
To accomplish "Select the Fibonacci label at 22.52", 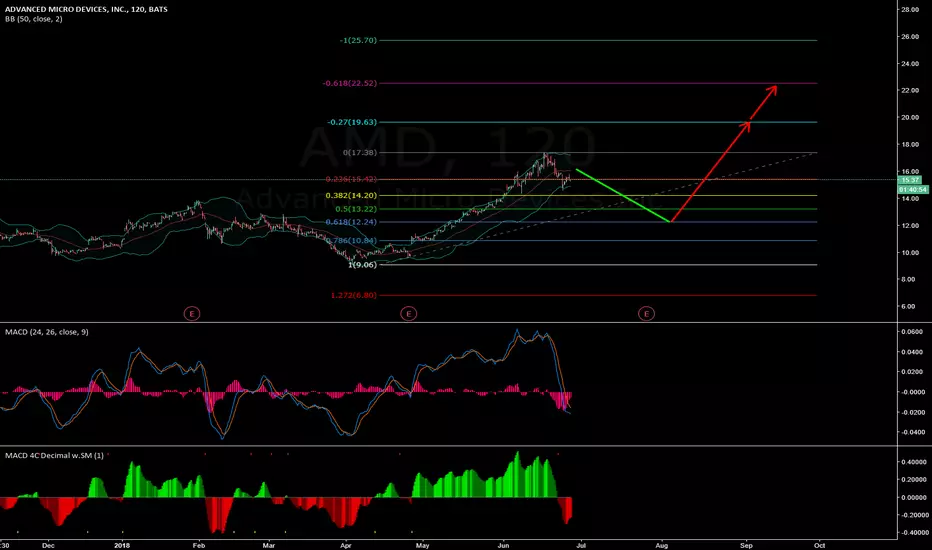I will click(350, 83).
